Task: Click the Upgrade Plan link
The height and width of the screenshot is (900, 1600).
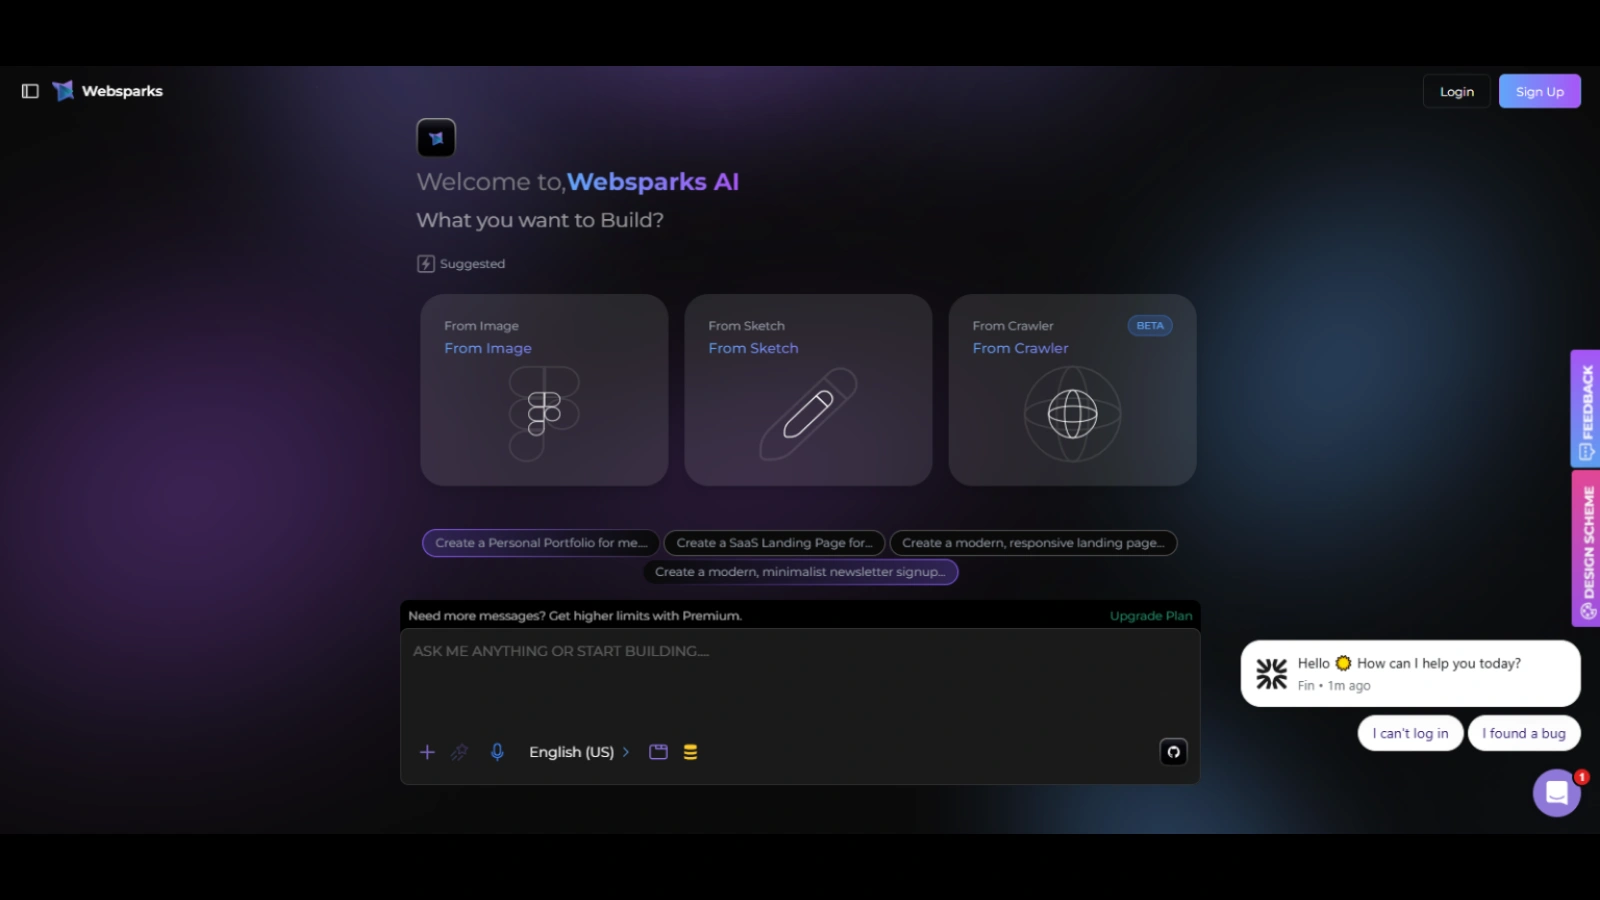Action: click(1150, 615)
